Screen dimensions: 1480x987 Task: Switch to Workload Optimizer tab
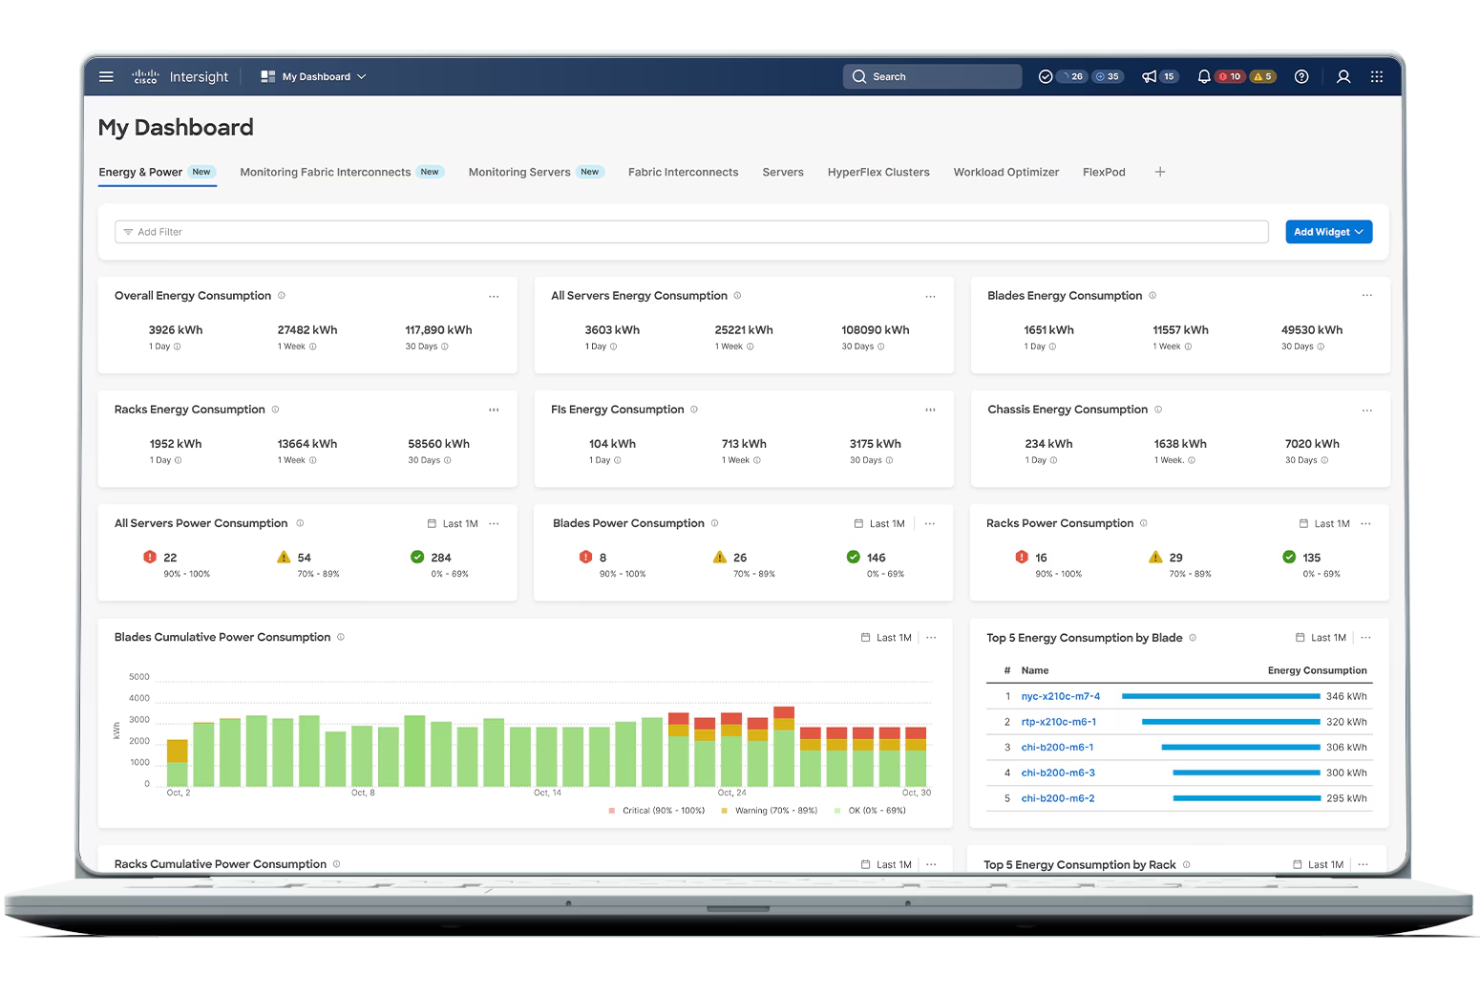tap(1006, 172)
